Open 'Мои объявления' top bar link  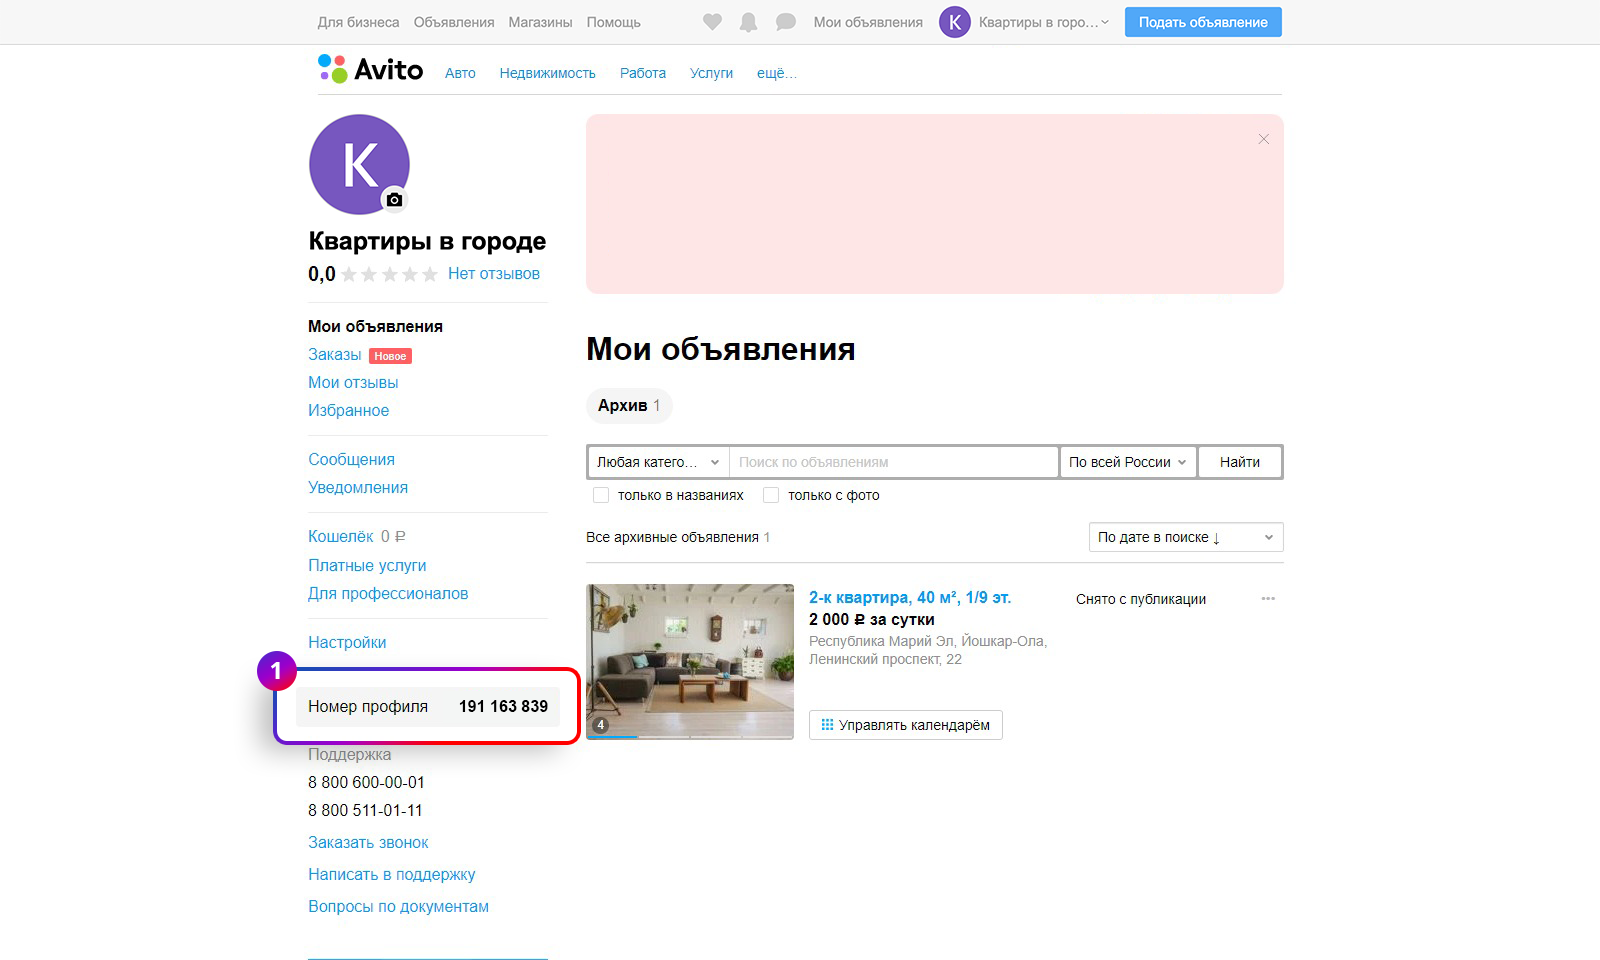868,22
